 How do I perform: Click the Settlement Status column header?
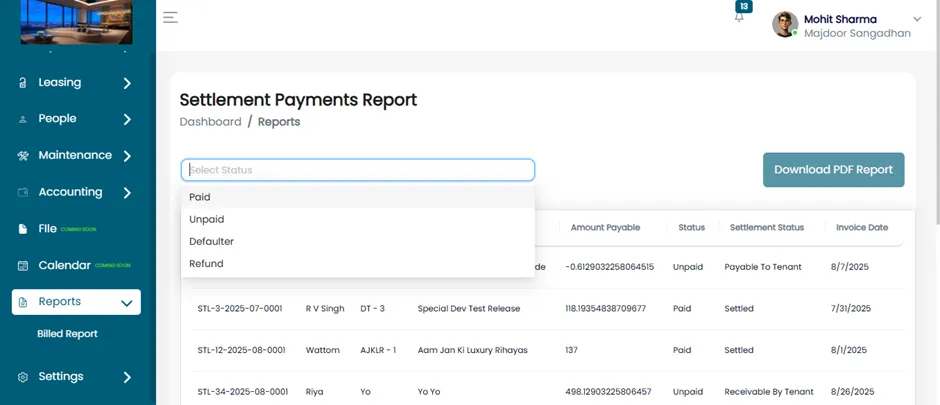pyautogui.click(x=767, y=228)
